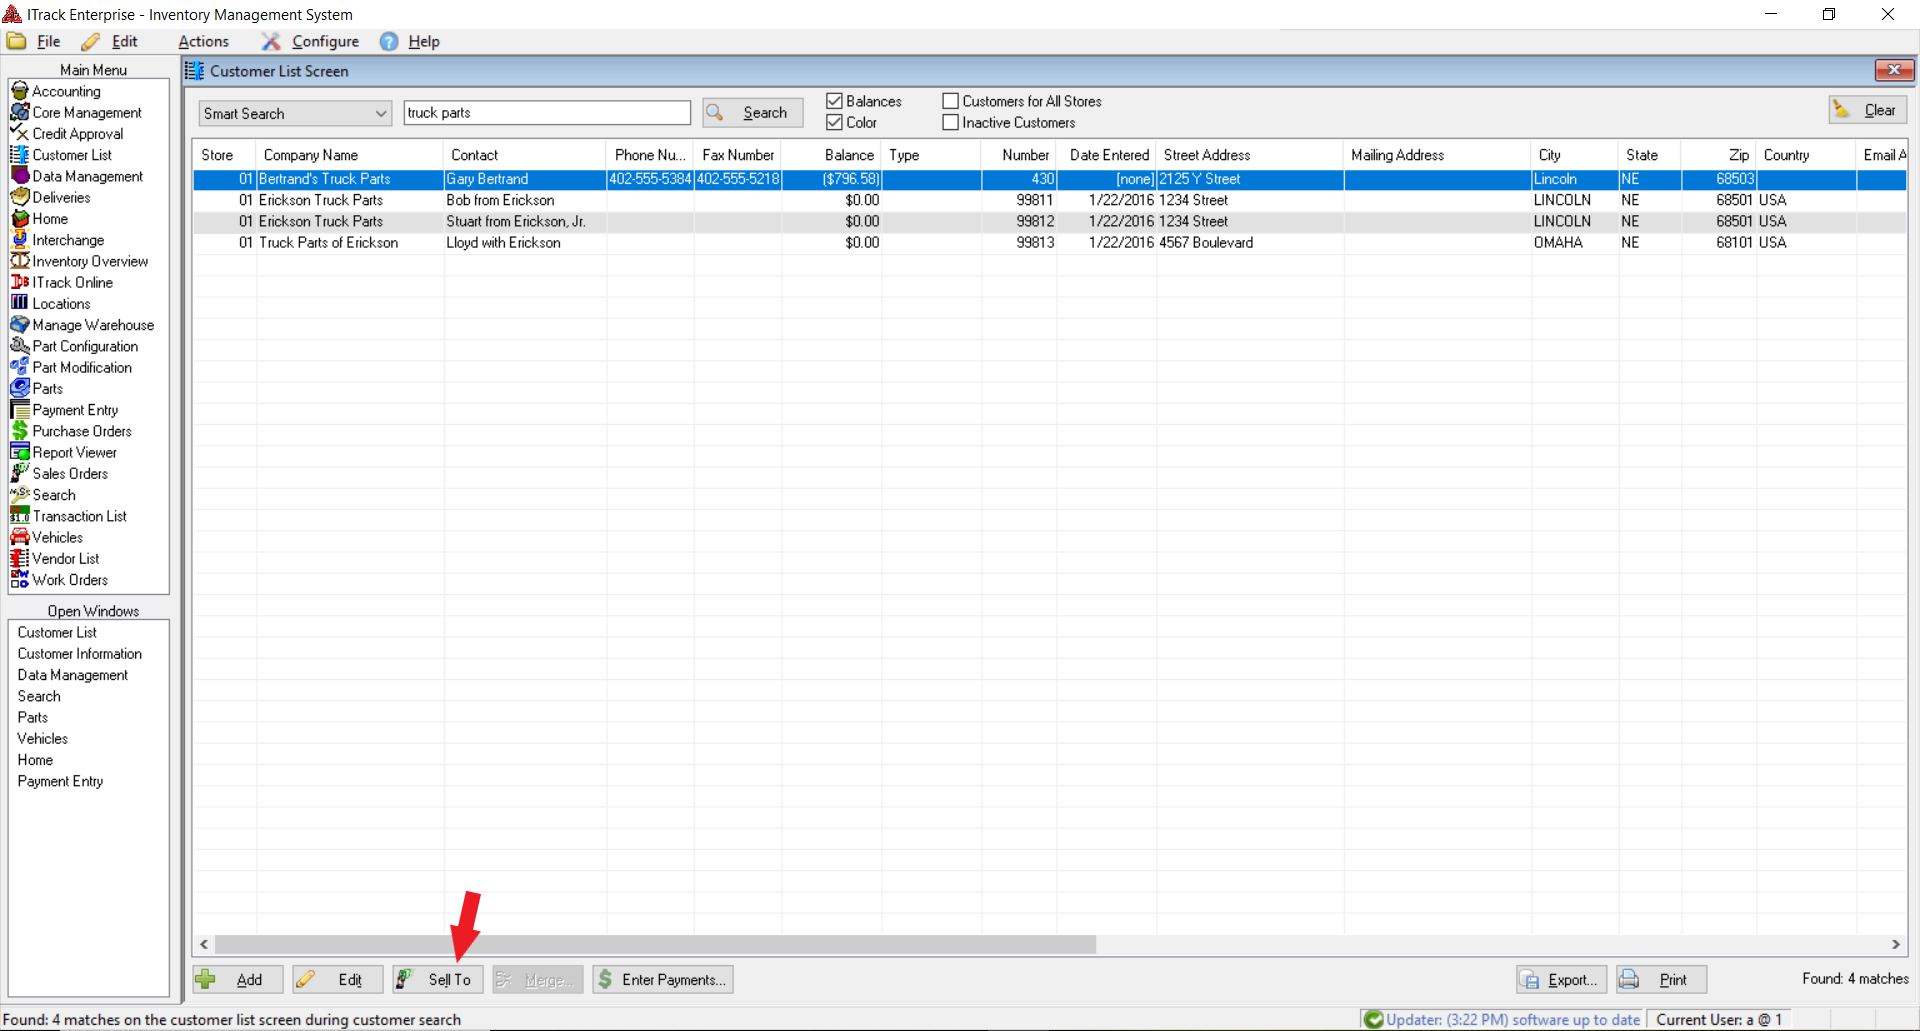The height and width of the screenshot is (1031, 1920).
Task: Click the Purchase Orders dollar icon
Action: 19,431
